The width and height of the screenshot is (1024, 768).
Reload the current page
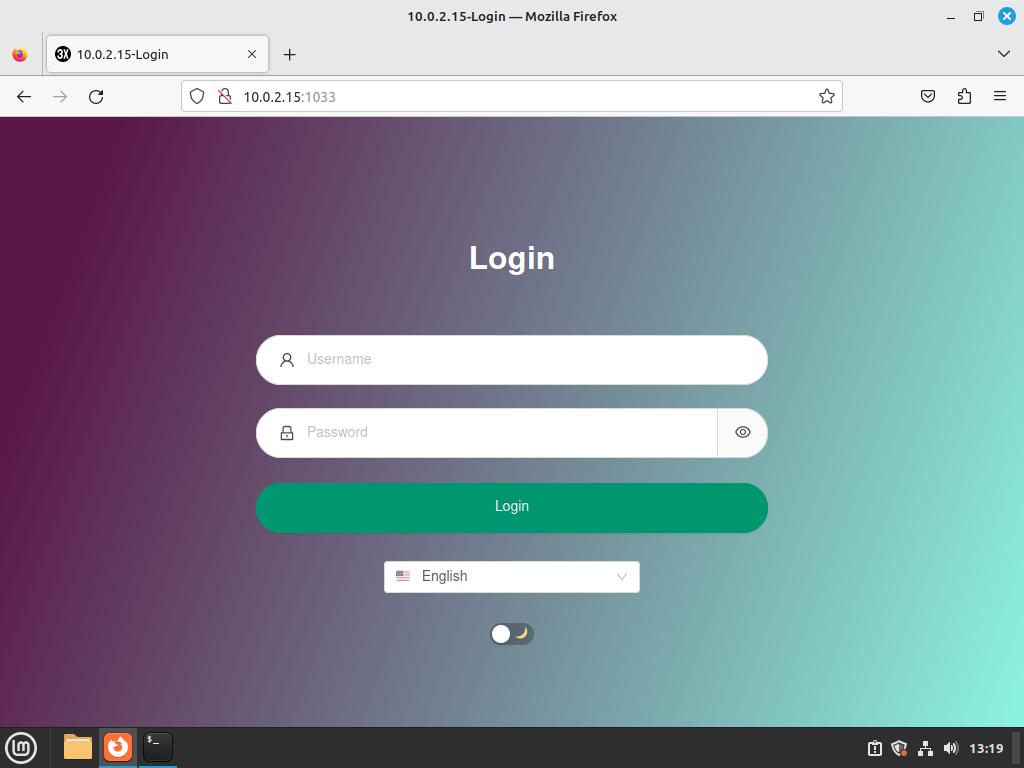point(96,97)
